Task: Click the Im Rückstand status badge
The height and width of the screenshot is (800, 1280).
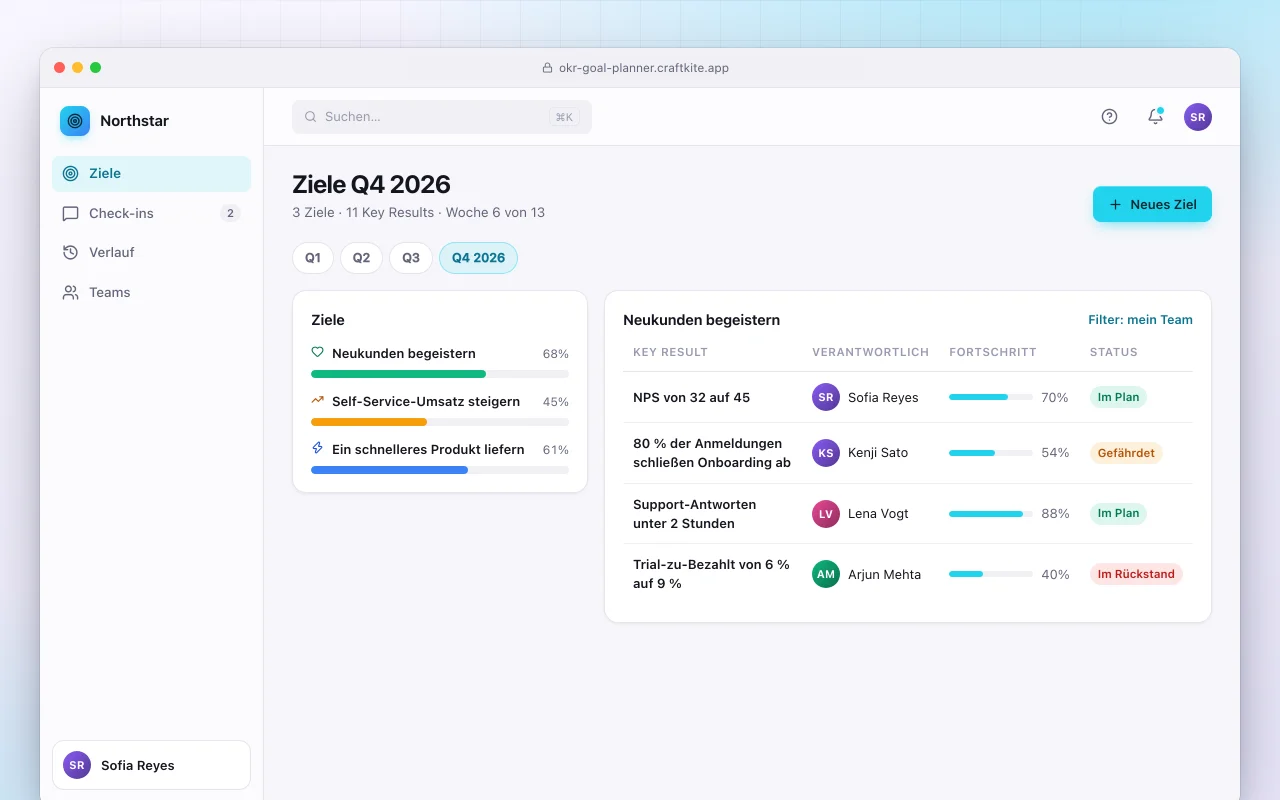Action: click(x=1136, y=574)
